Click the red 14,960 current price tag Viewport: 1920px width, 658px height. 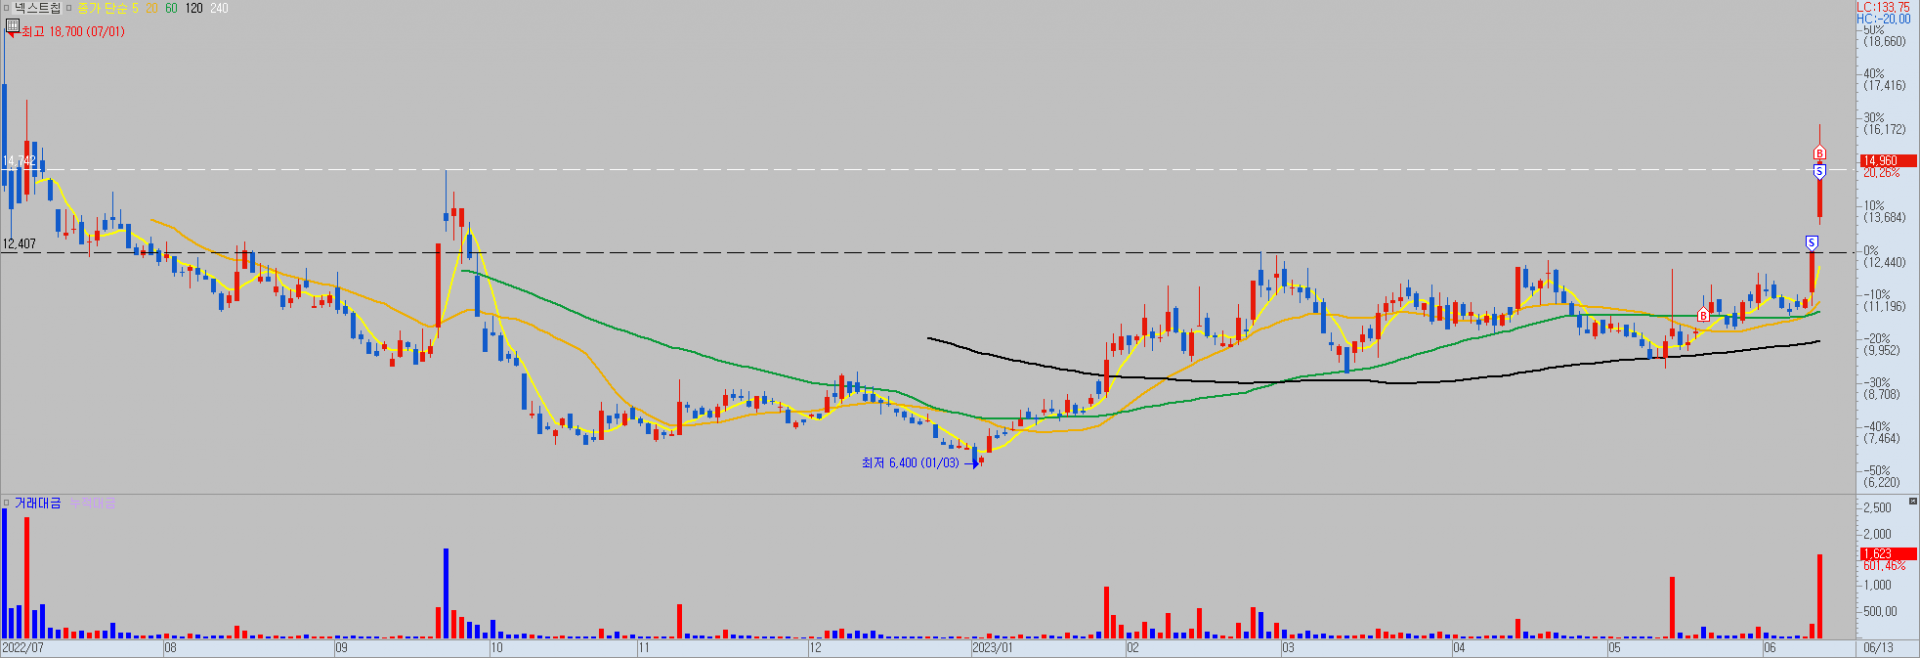[x=1888, y=160]
